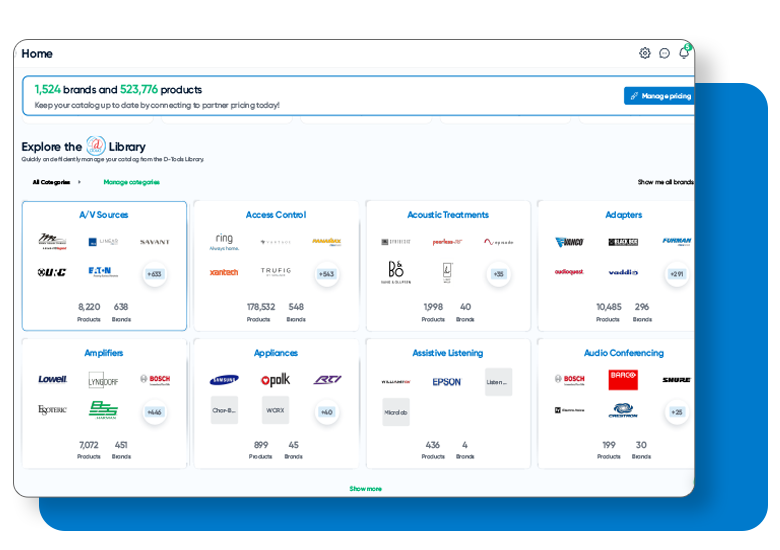Show +291 more Adapters brands
780x550 pixels.
tap(677, 274)
